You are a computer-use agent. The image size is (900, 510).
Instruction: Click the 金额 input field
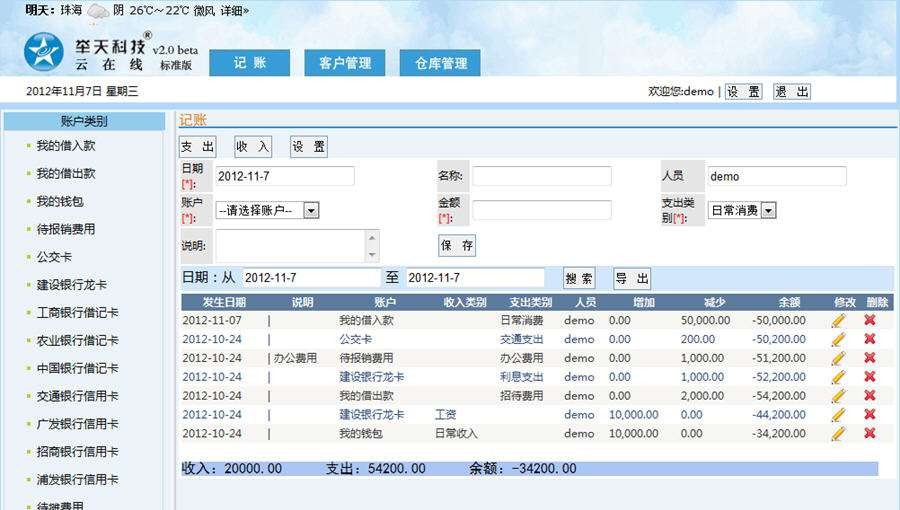(x=542, y=210)
